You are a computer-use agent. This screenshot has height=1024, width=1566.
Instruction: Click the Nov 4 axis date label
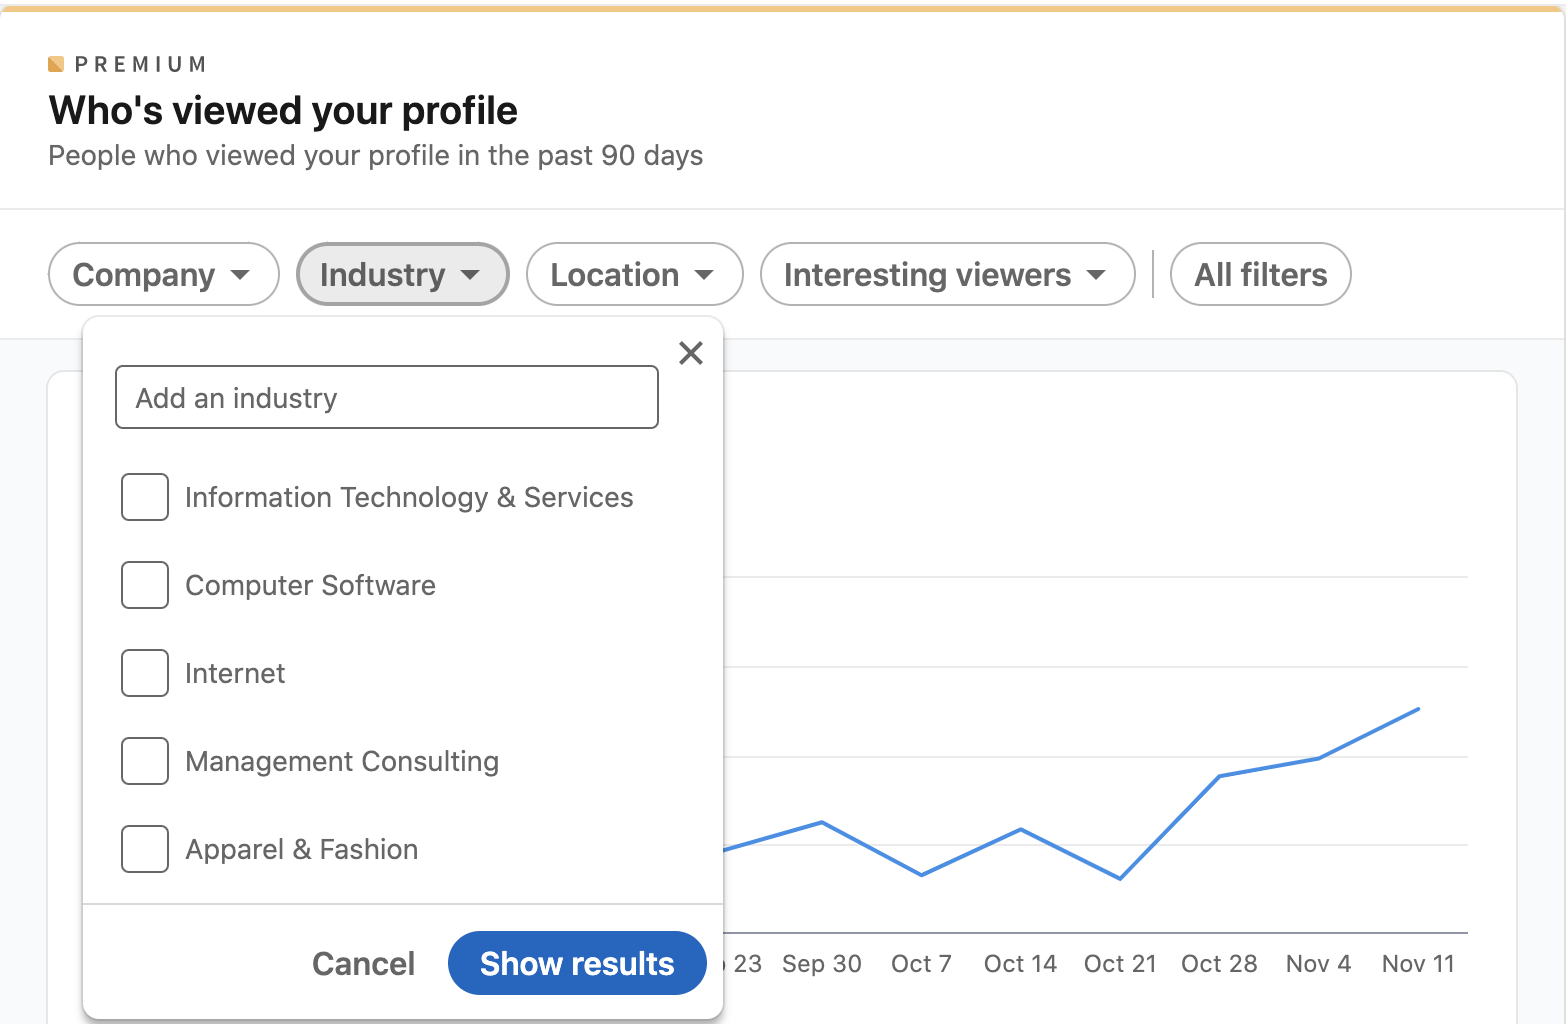[1318, 964]
